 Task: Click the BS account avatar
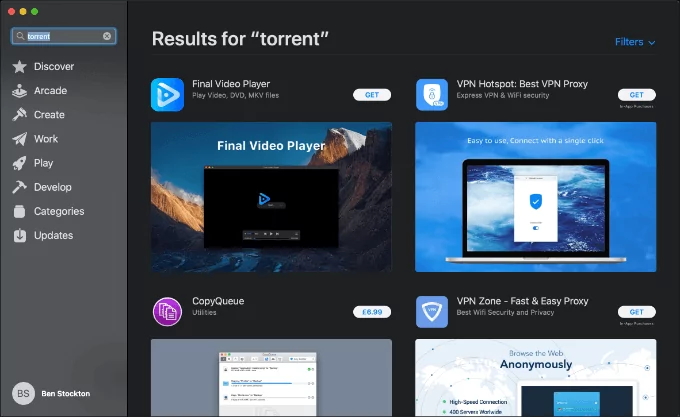(x=23, y=394)
